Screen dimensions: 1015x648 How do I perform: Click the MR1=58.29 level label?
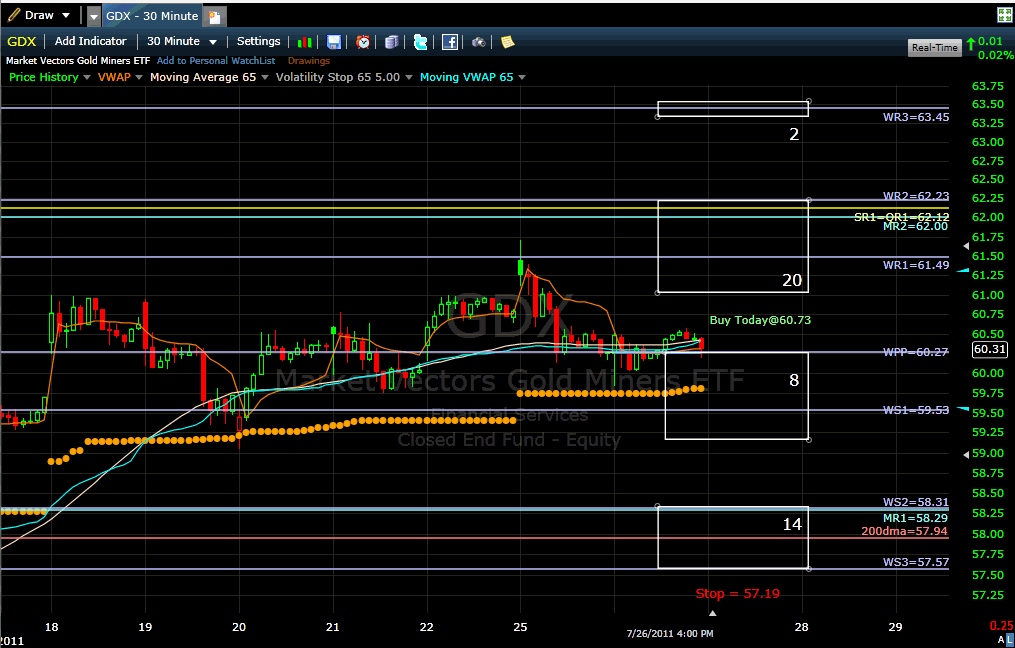[916, 518]
